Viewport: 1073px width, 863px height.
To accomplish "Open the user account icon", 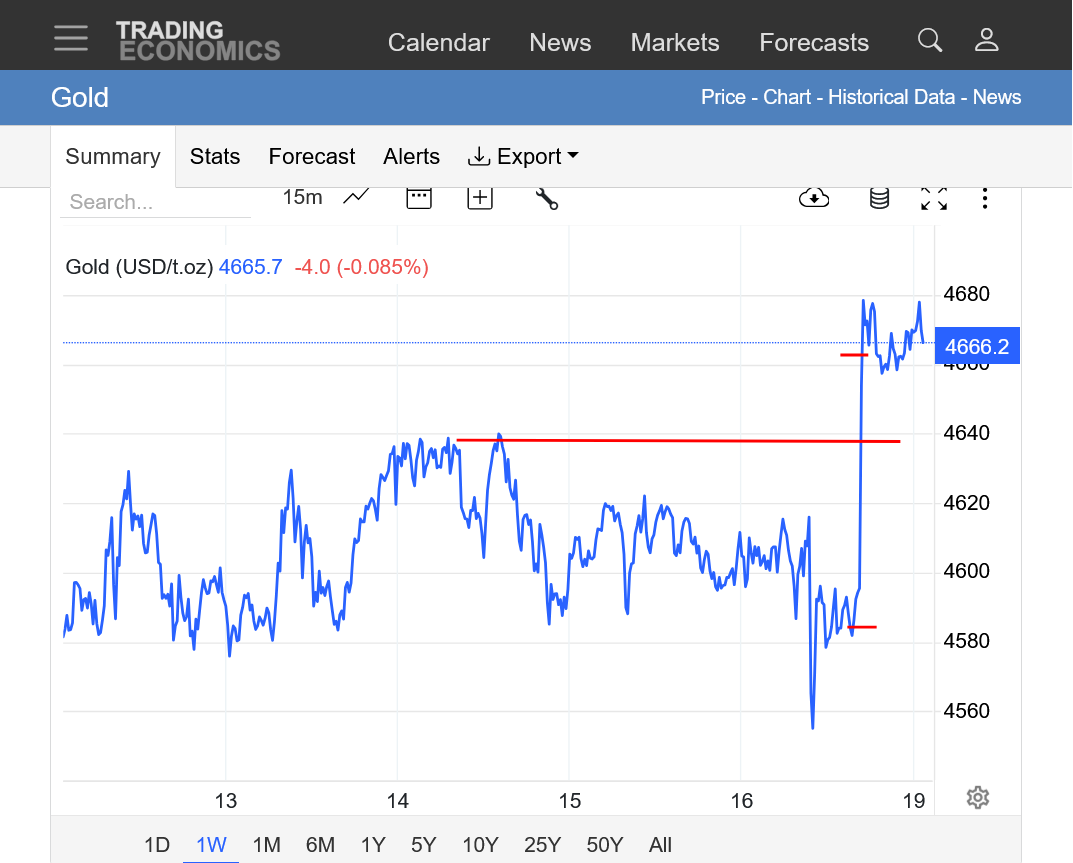I will click(x=987, y=40).
